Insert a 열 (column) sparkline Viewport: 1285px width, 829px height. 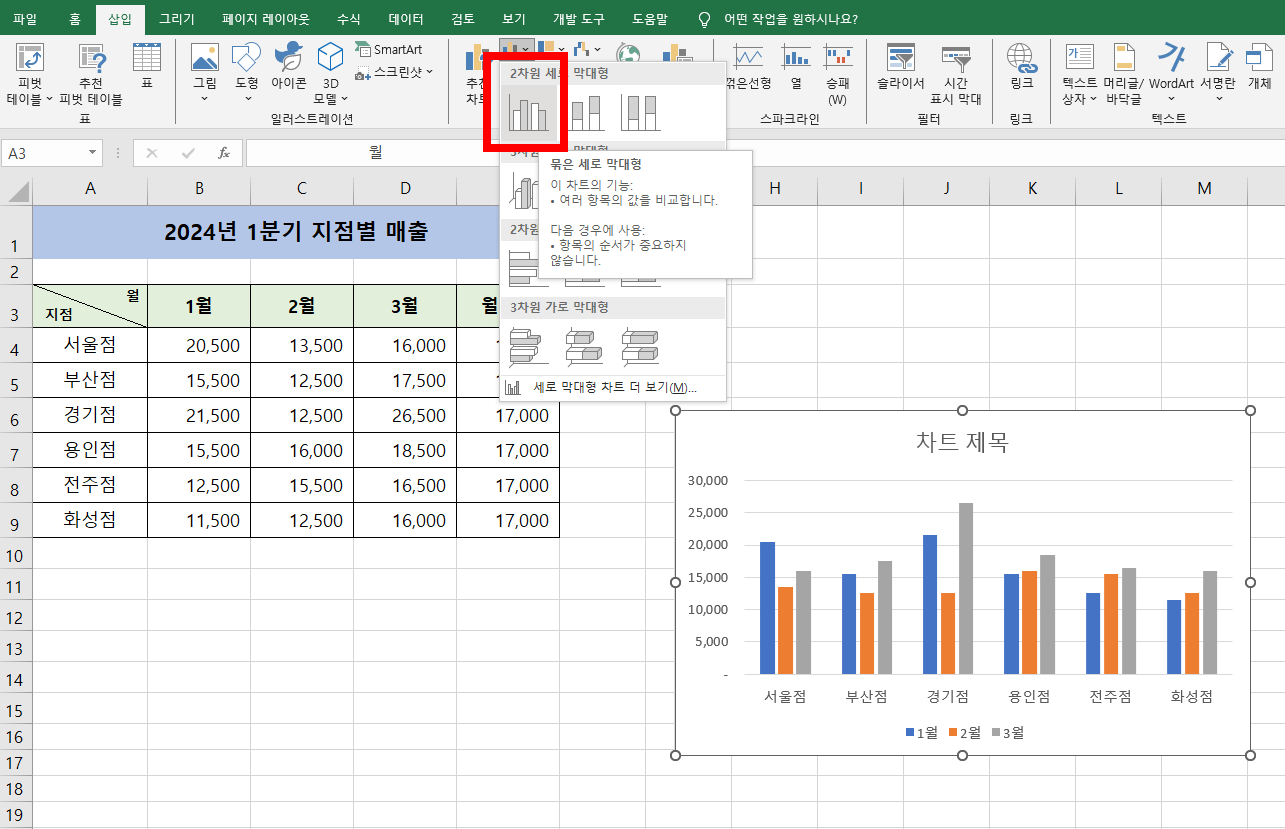(x=796, y=66)
